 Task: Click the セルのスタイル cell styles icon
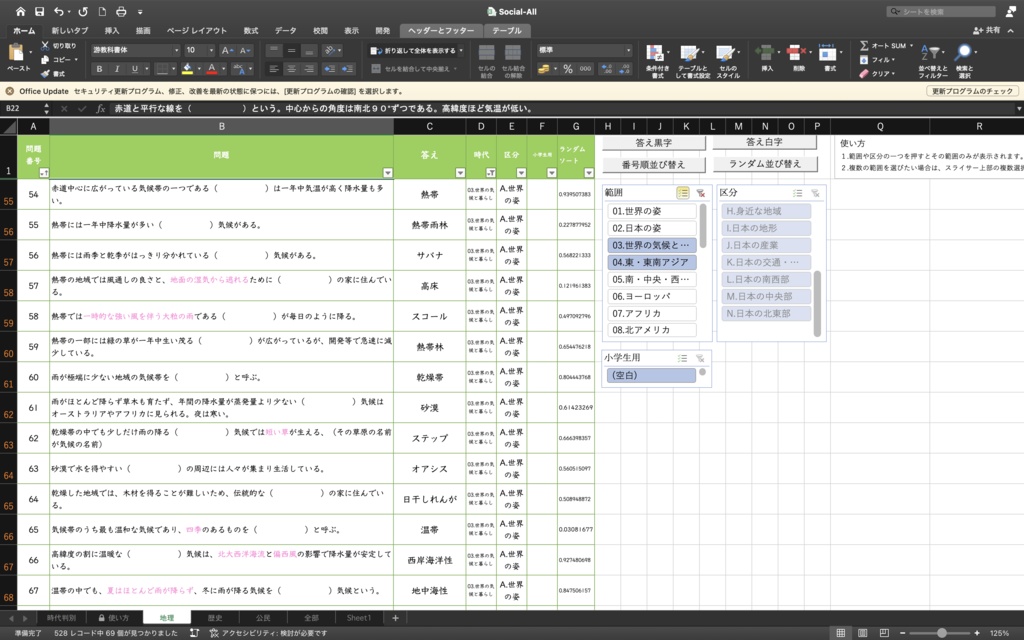(x=724, y=51)
